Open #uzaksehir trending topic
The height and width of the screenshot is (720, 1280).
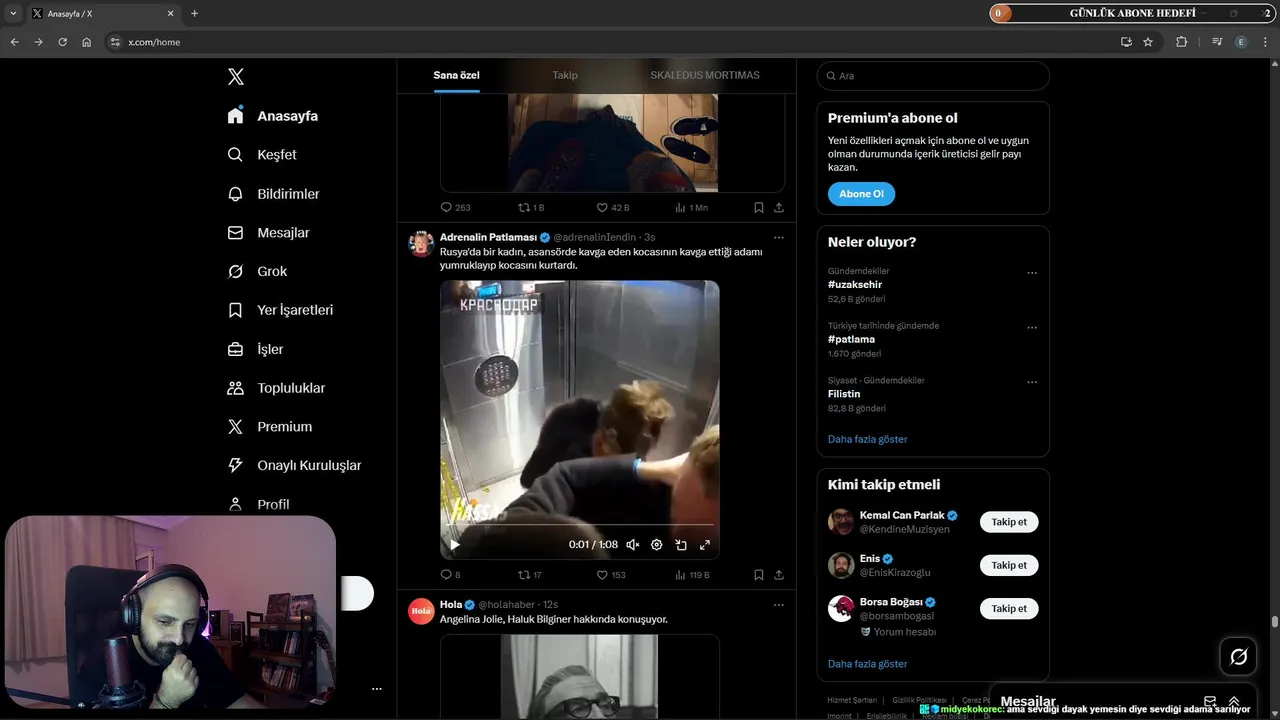coord(855,285)
